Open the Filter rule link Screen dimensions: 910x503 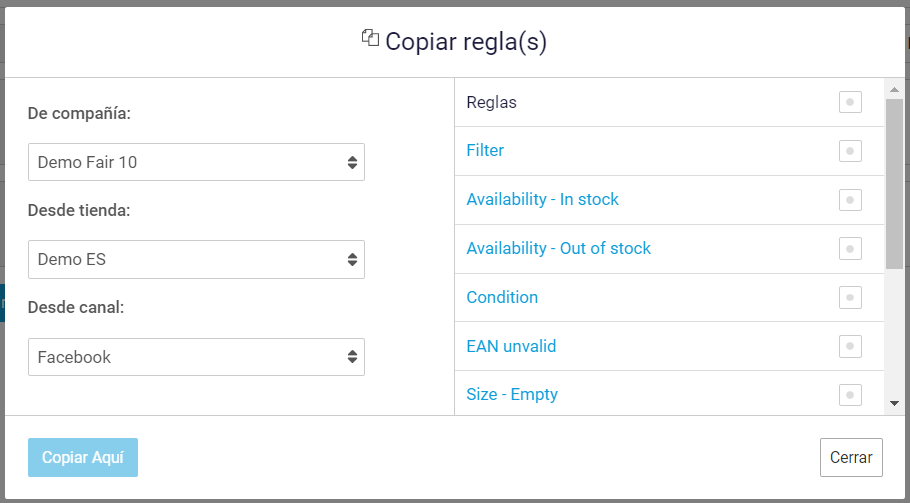click(x=485, y=151)
